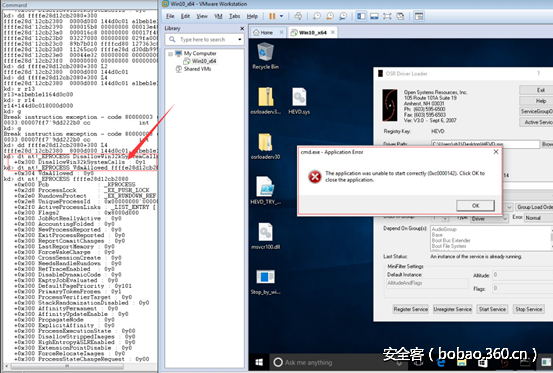
Task: Click the Unregister Service button
Action: click(452, 309)
